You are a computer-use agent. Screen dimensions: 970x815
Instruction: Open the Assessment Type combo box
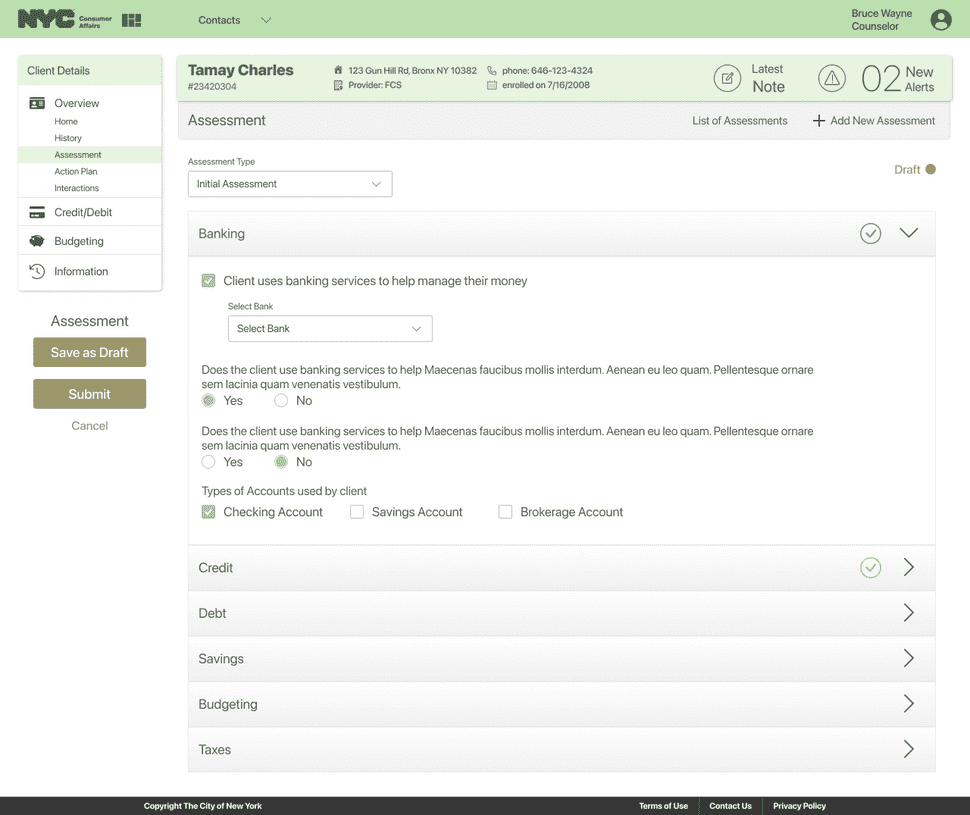[289, 184]
